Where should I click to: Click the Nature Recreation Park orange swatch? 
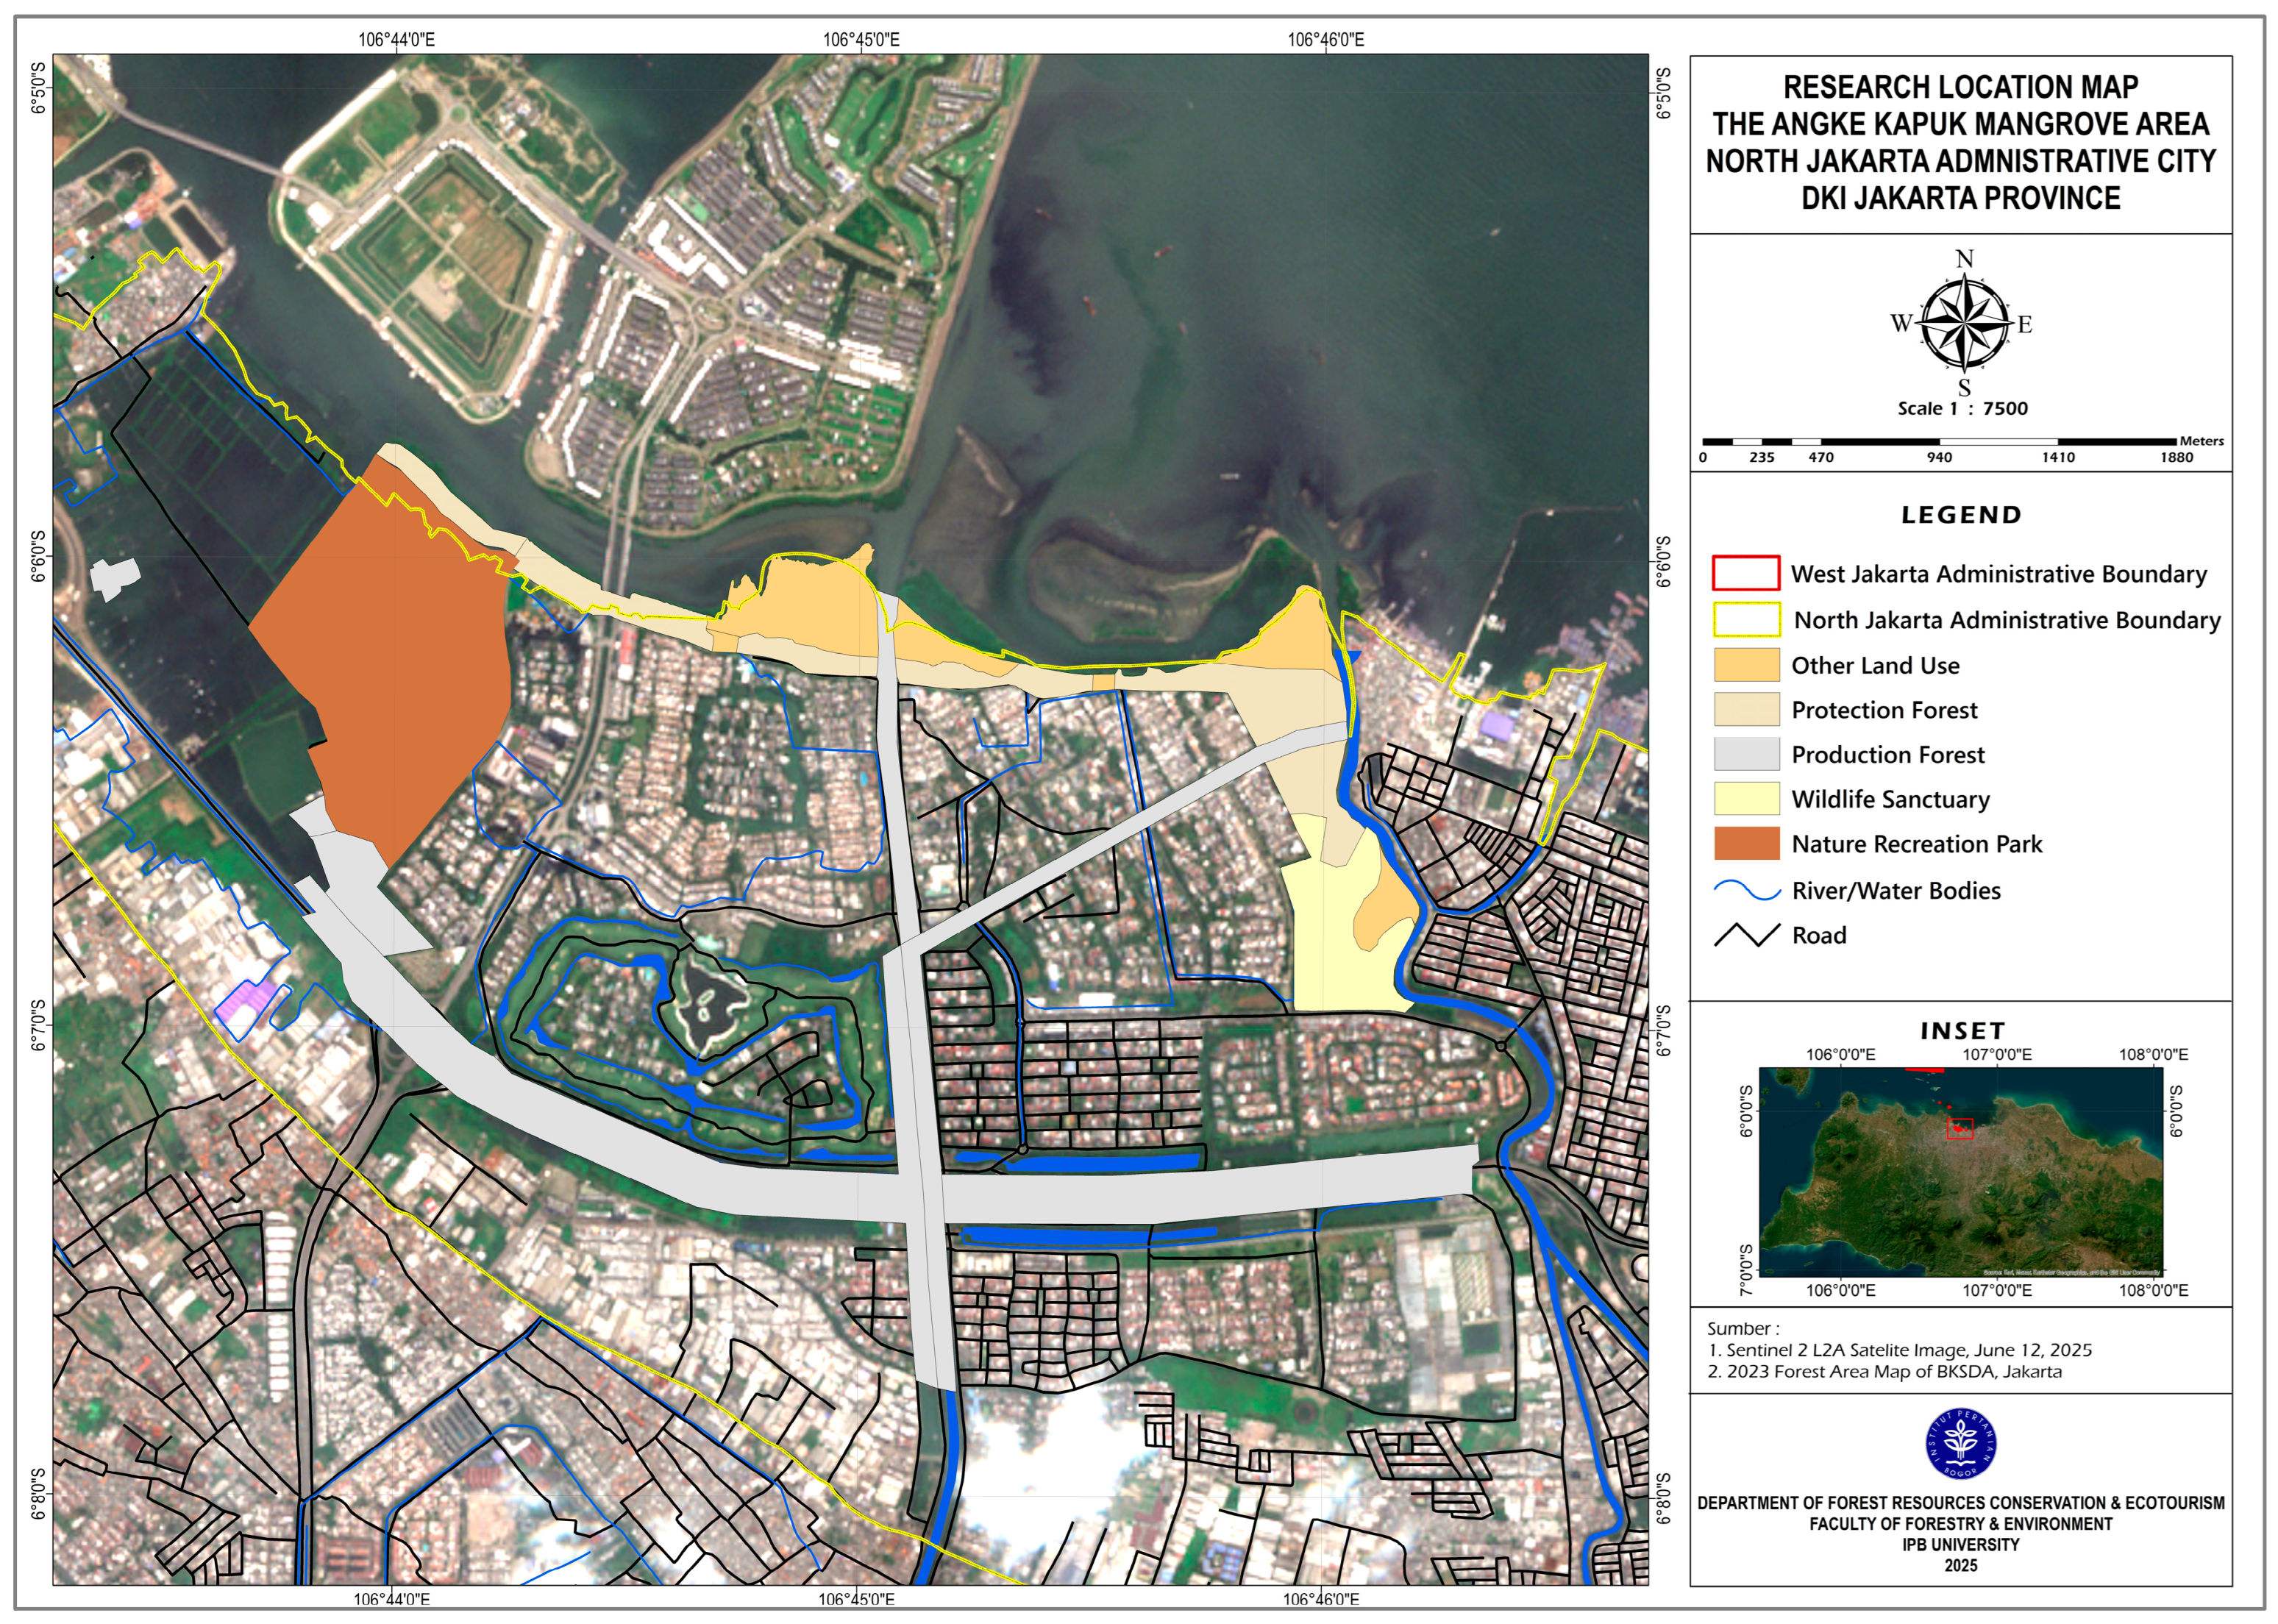(1746, 843)
